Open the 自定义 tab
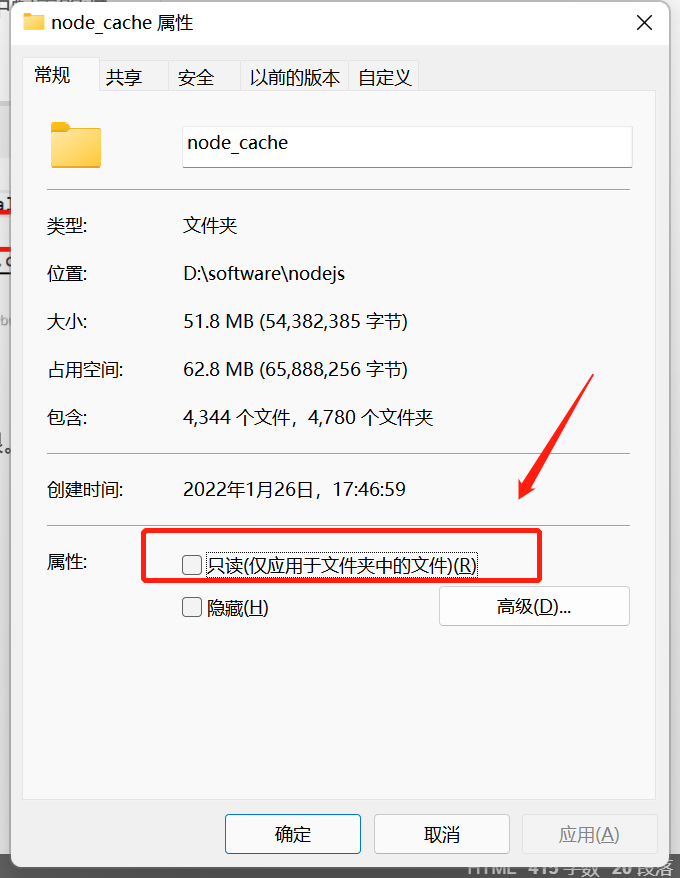Screen dimensions: 680x878 coord(384,77)
